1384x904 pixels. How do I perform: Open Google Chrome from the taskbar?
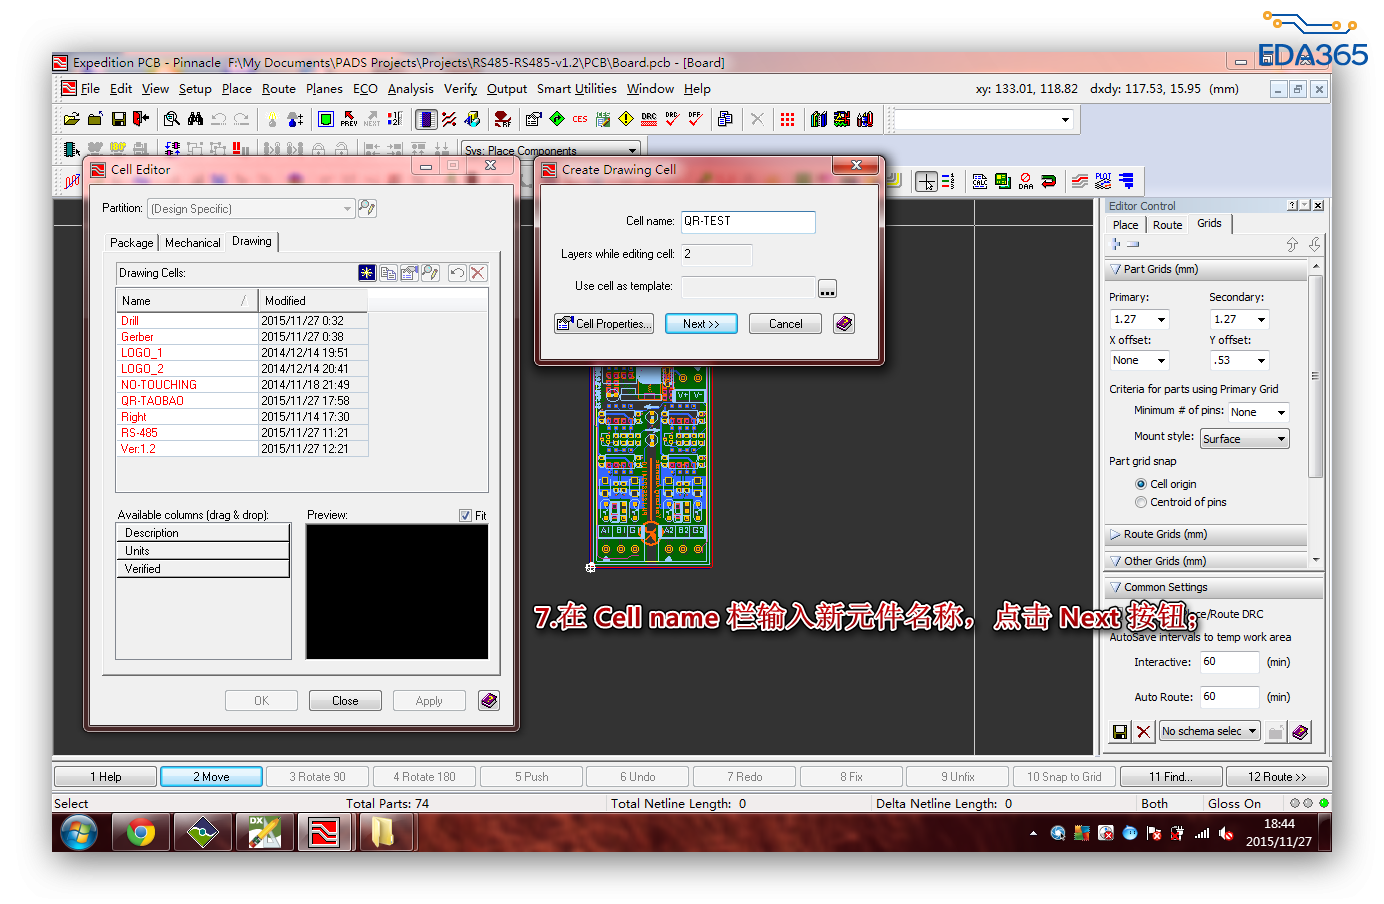[x=140, y=832]
